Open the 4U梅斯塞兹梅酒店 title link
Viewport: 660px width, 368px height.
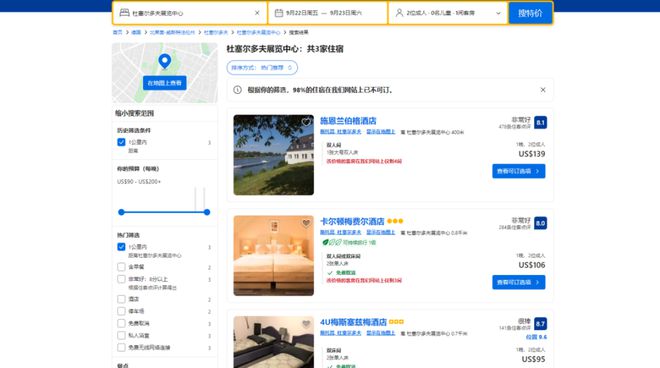pos(353,322)
